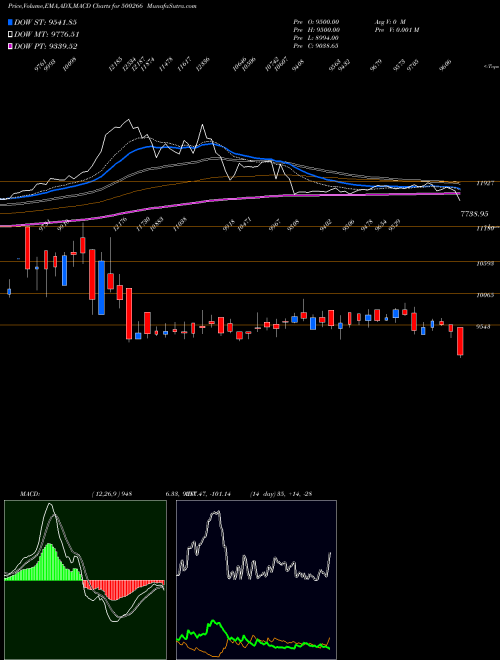The width and height of the screenshot is (500, 660).
Task: Select the 'DOW ST: 9541.83' legend text
Action: tap(45, 22)
